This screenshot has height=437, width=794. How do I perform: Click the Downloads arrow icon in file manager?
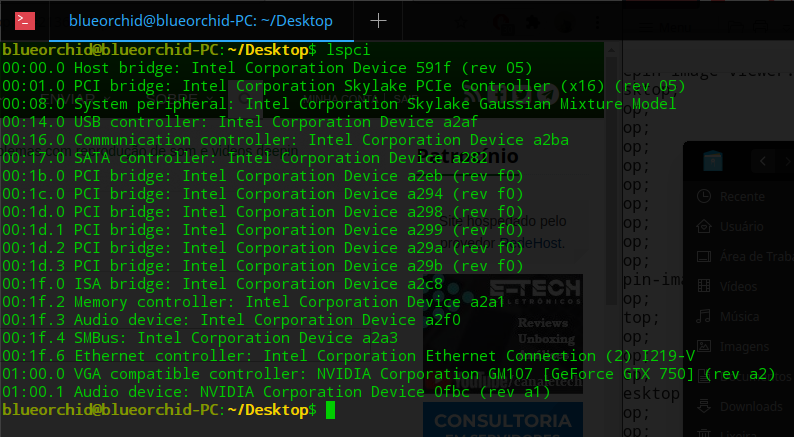click(704, 406)
